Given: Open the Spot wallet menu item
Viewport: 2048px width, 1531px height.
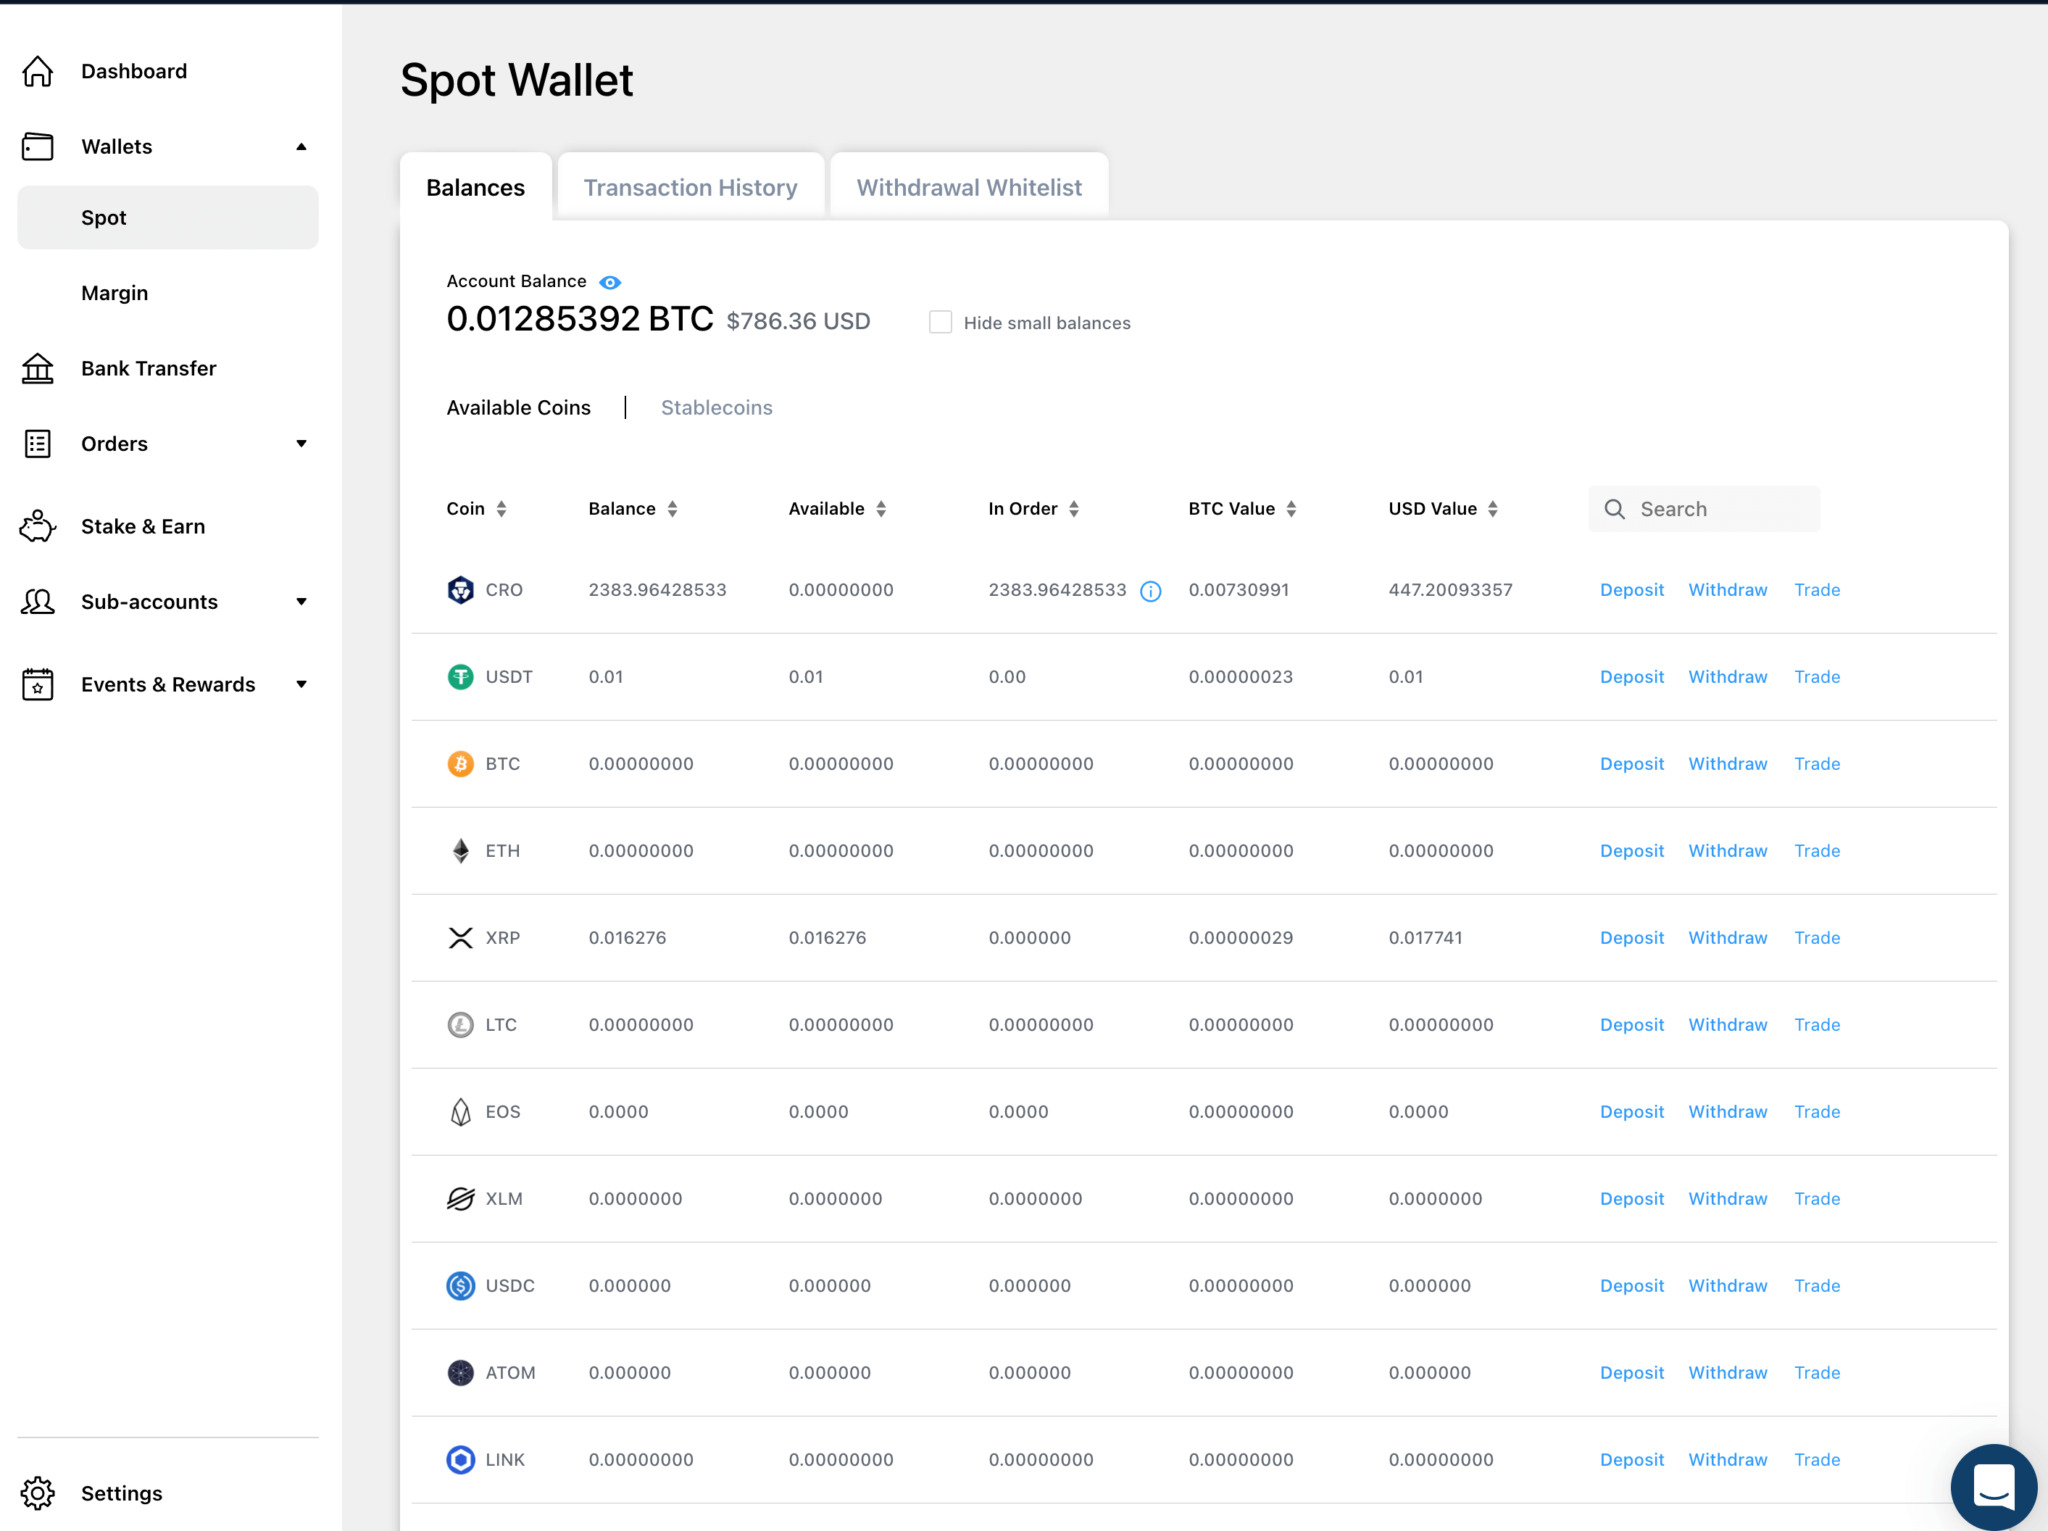Looking at the screenshot, I should [x=168, y=218].
